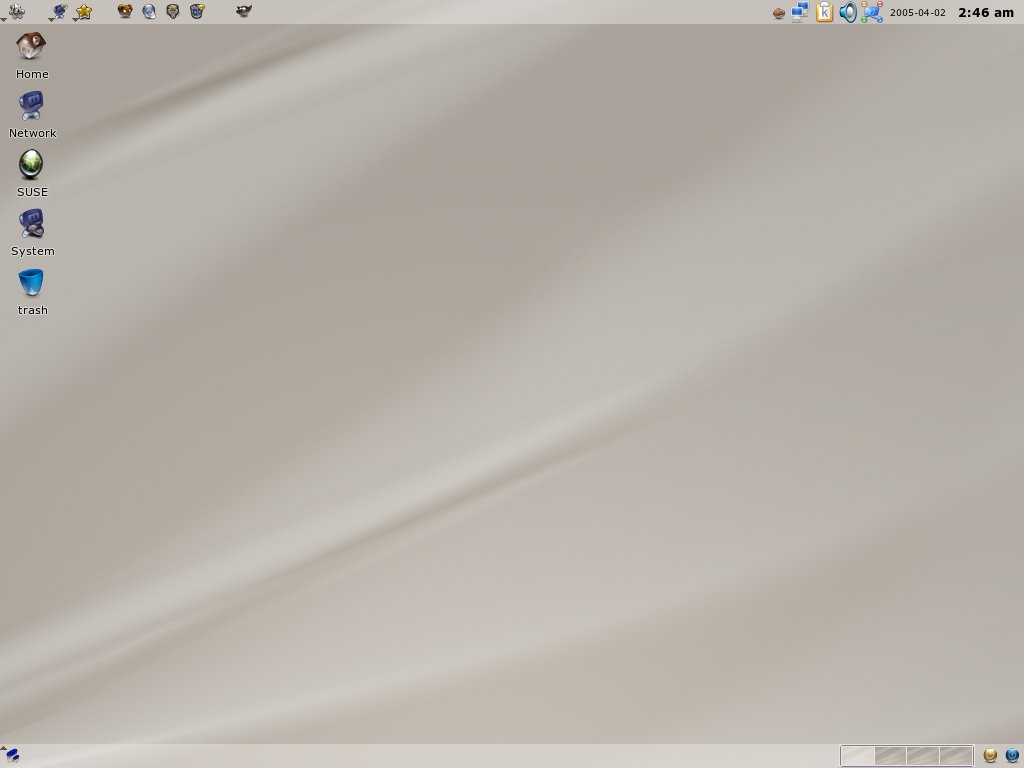The height and width of the screenshot is (768, 1024).
Task: Open the blue globe-with-wrench panel menu
Action: pyautogui.click(x=59, y=11)
